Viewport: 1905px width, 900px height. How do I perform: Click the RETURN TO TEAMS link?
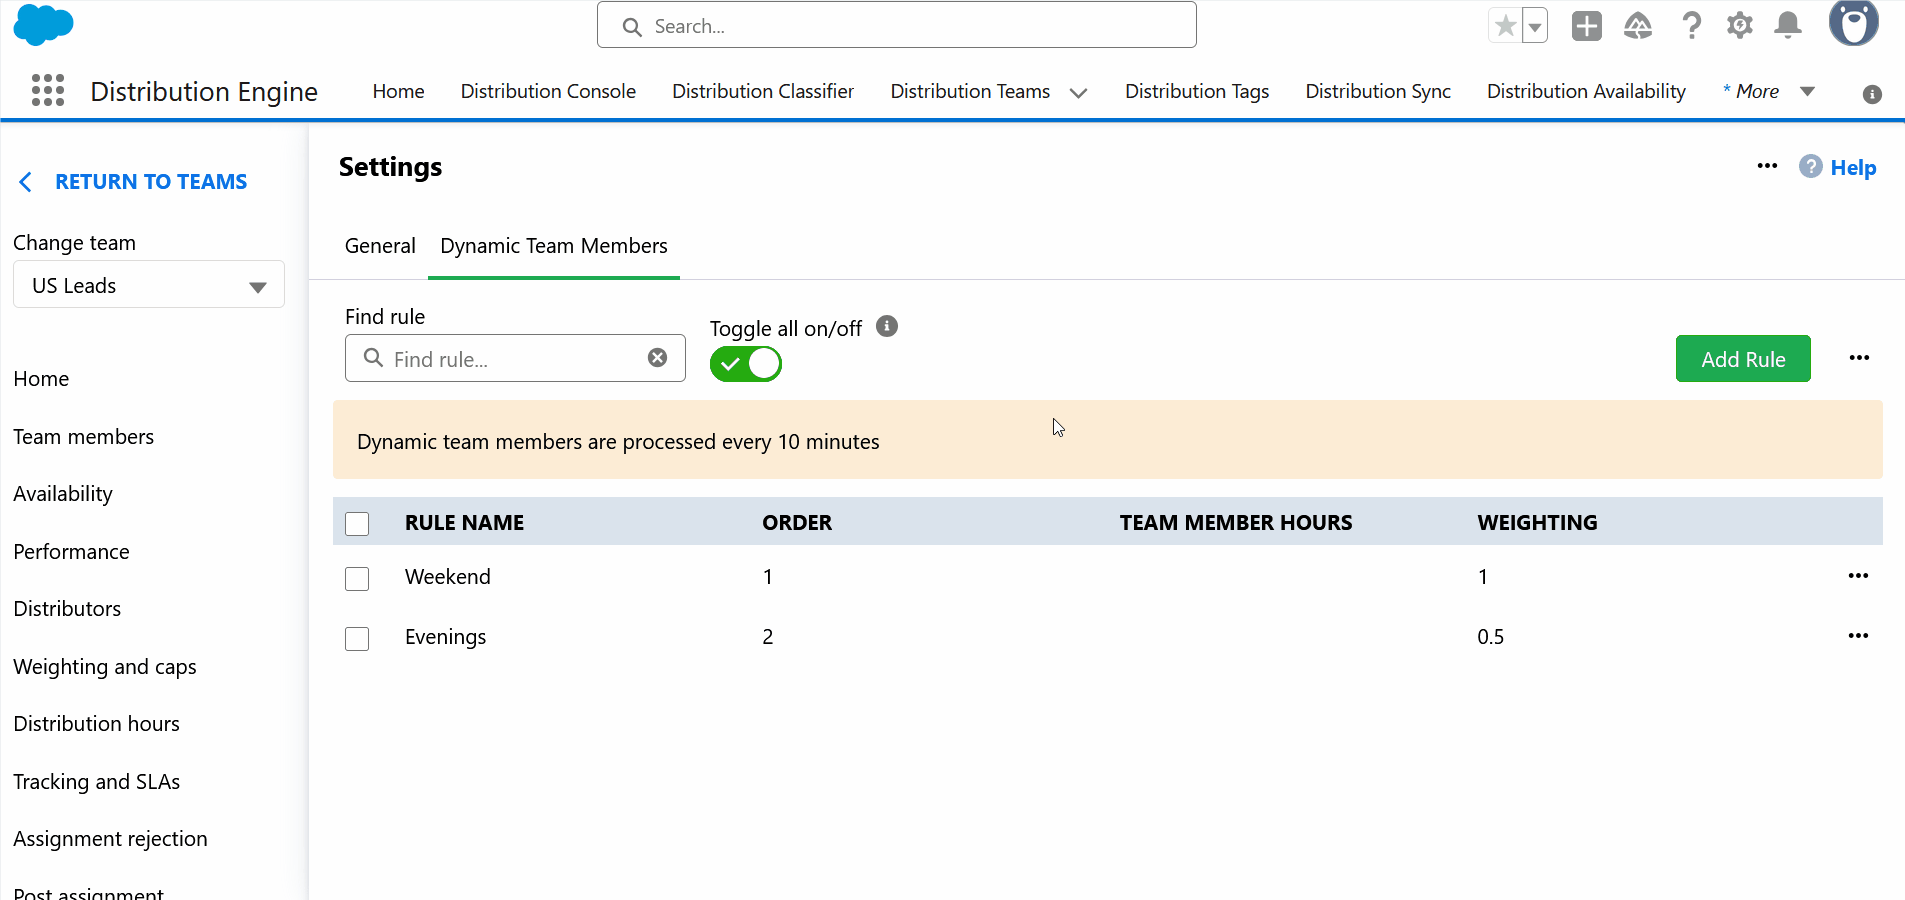tap(151, 182)
